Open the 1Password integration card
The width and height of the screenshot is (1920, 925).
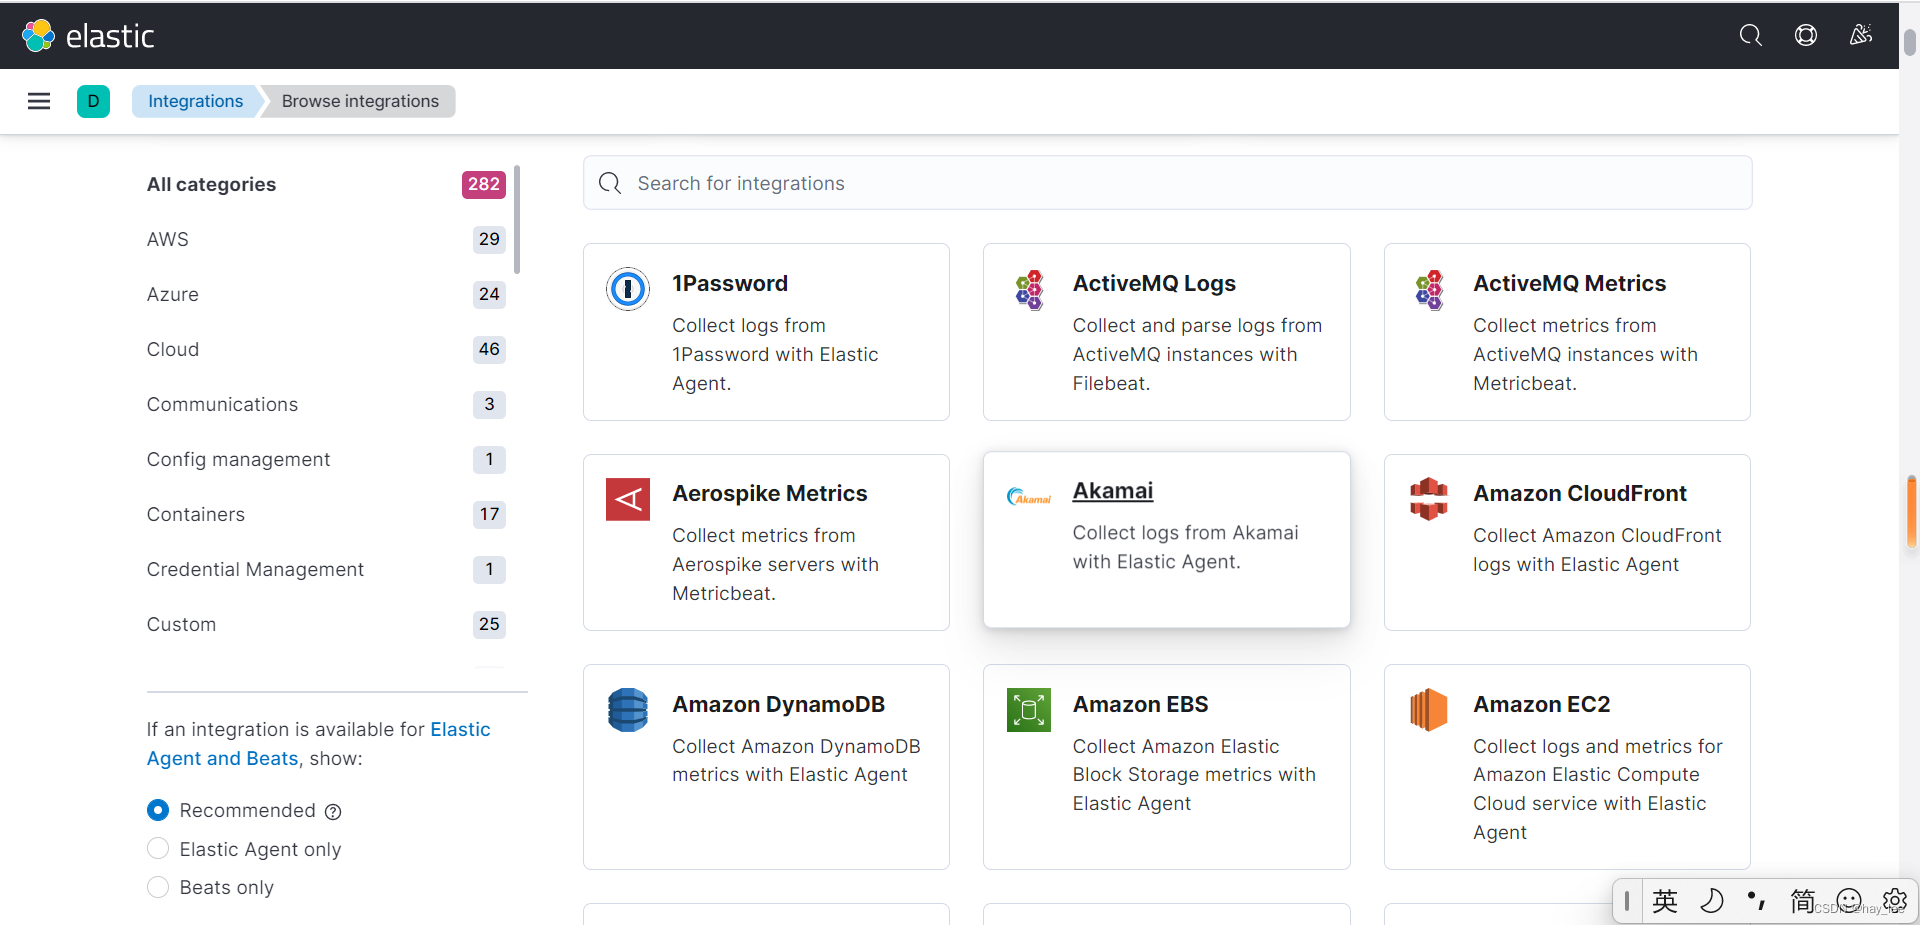(x=766, y=332)
